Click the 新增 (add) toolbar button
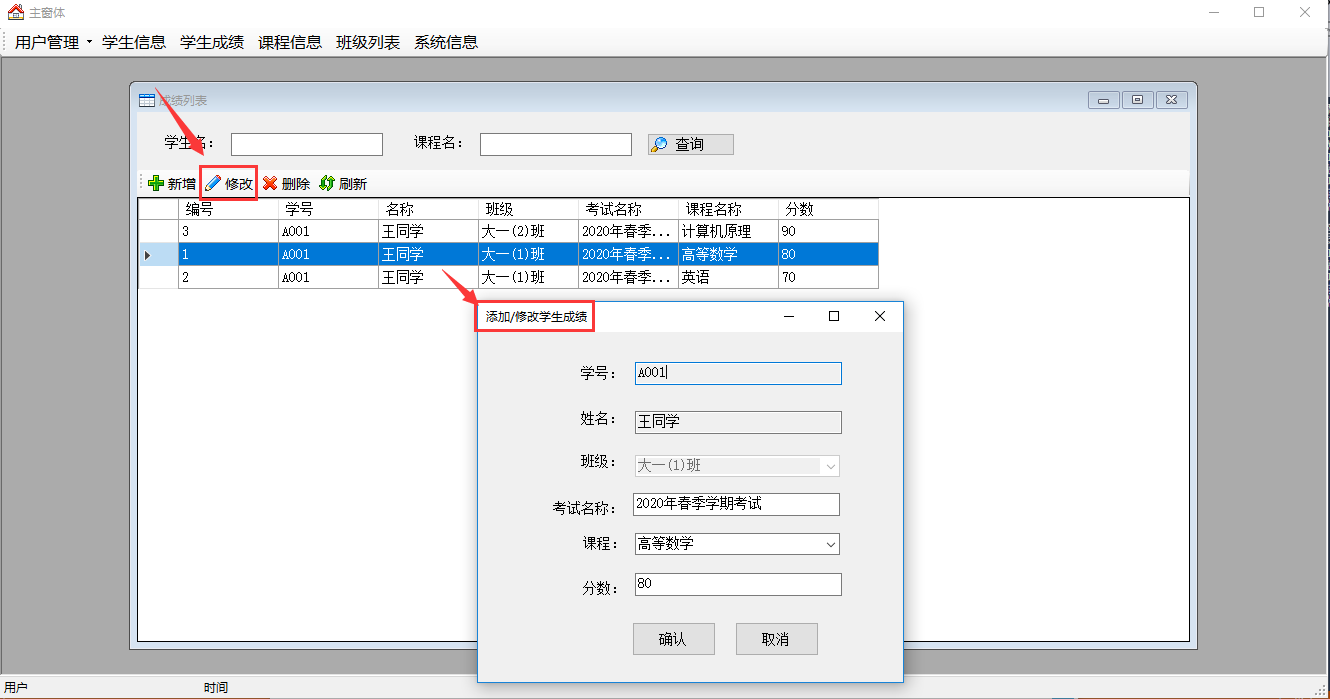The width and height of the screenshot is (1330, 699). pyautogui.click(x=172, y=184)
